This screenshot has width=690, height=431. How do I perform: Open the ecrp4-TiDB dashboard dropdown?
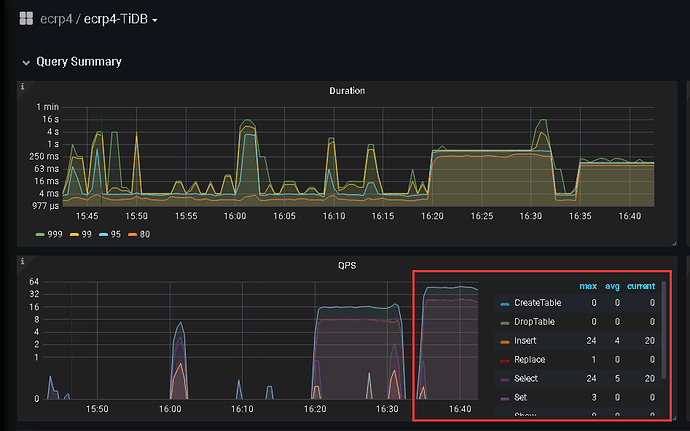[124, 19]
